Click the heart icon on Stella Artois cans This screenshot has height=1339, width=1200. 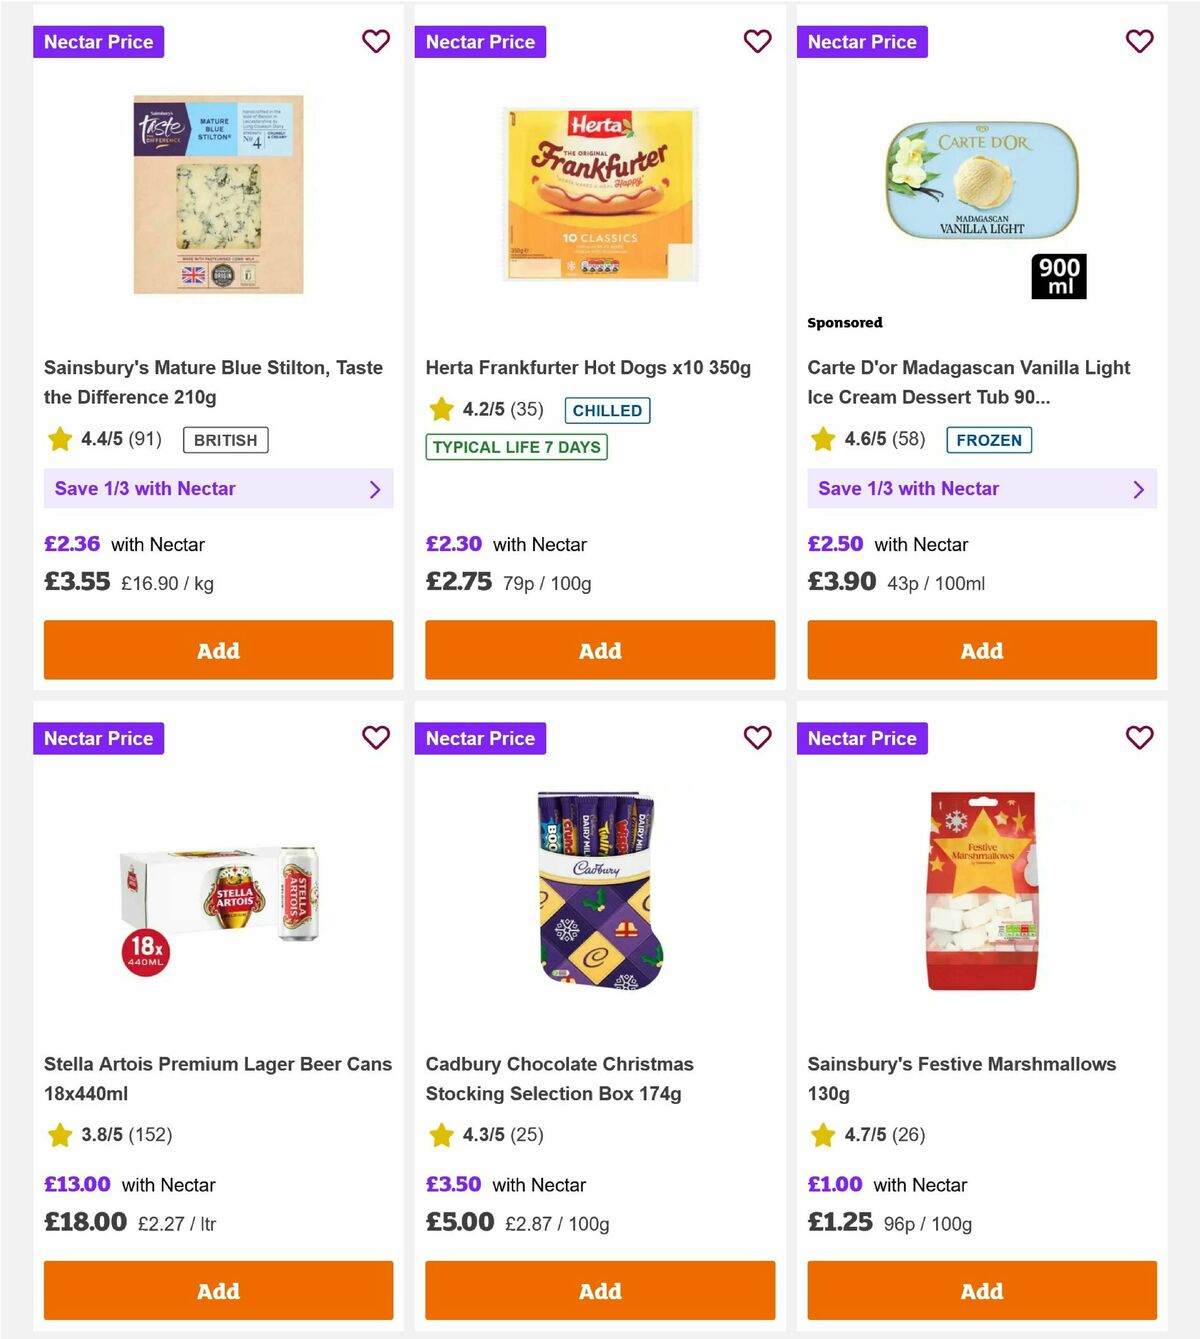[x=376, y=738]
